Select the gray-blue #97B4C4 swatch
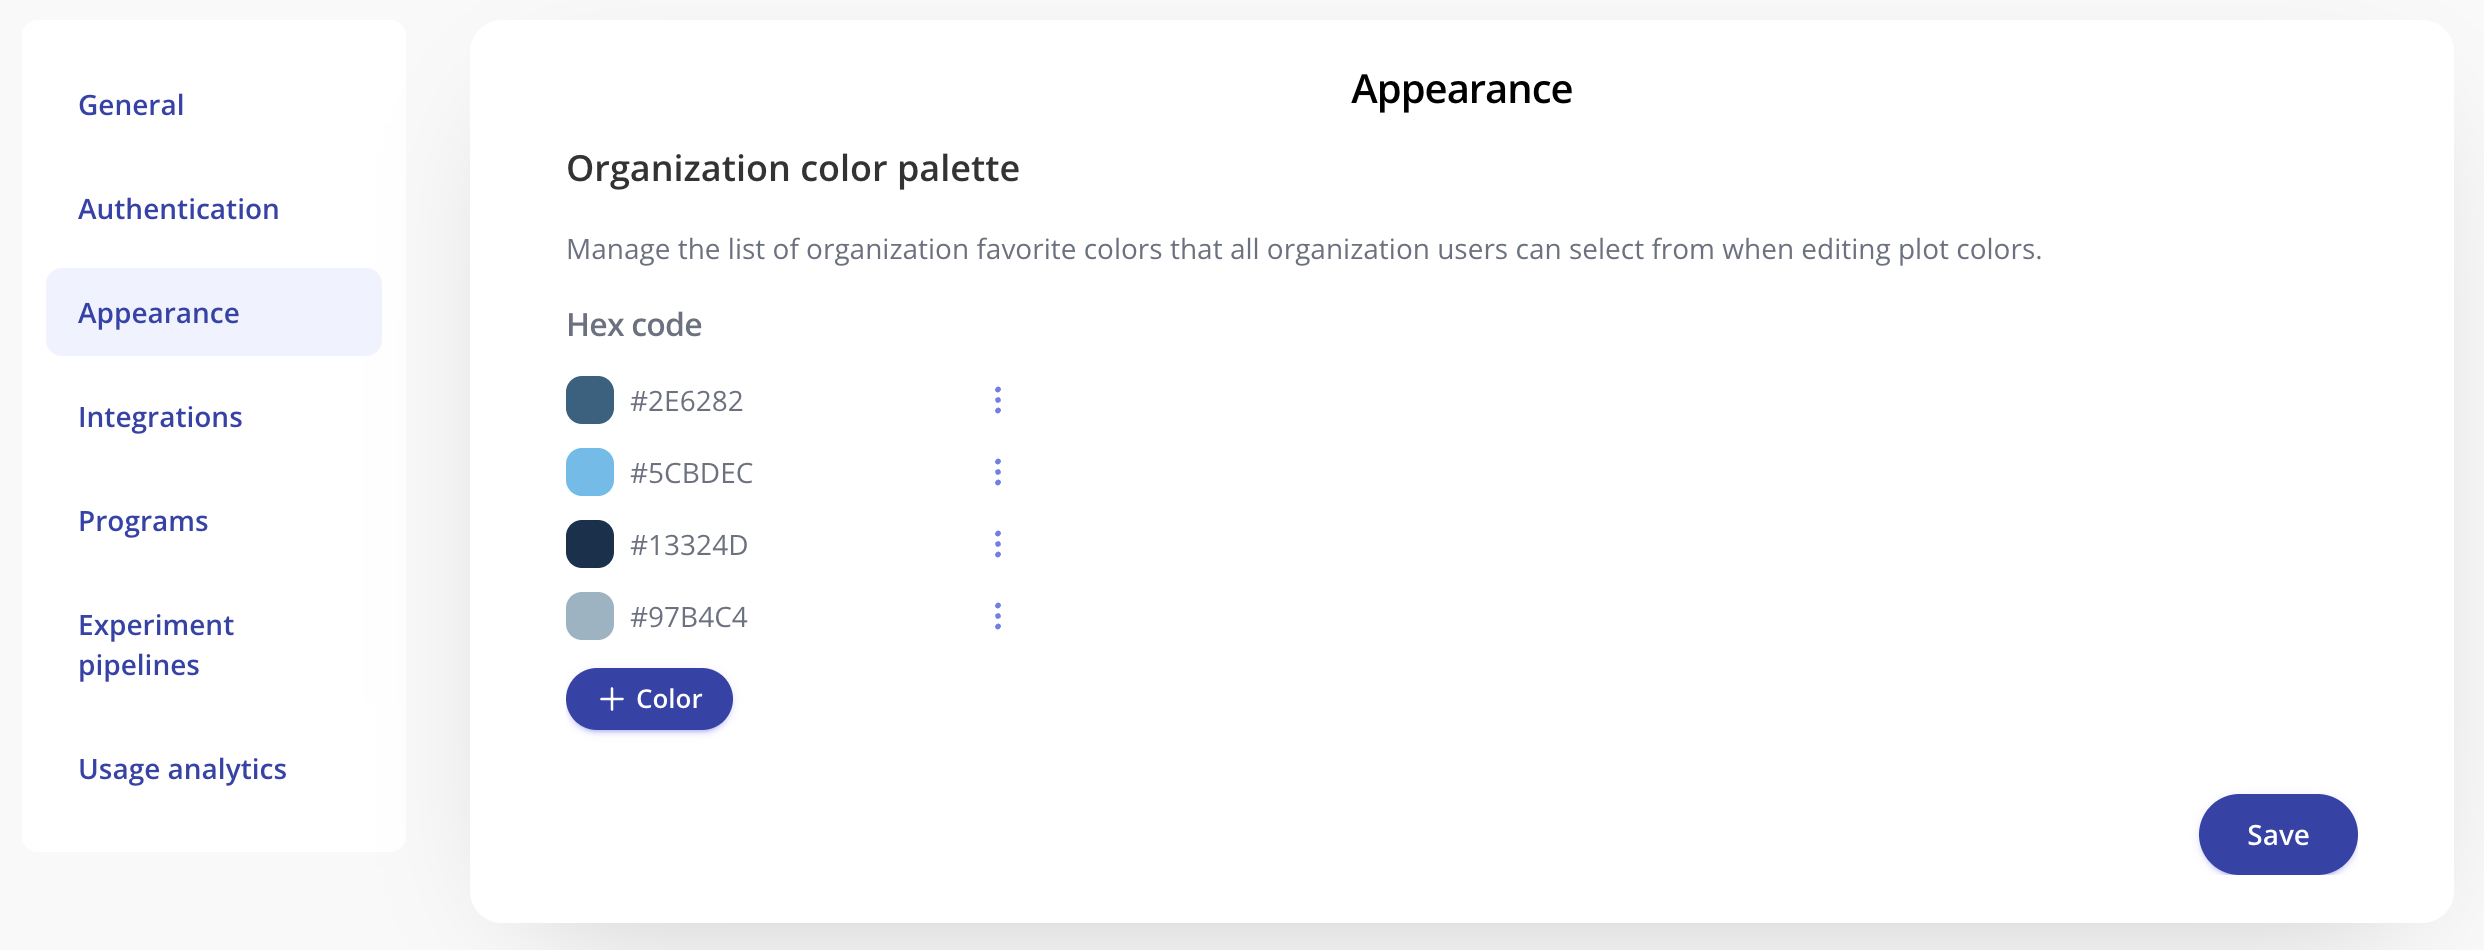Viewport: 2484px width, 950px height. [590, 616]
